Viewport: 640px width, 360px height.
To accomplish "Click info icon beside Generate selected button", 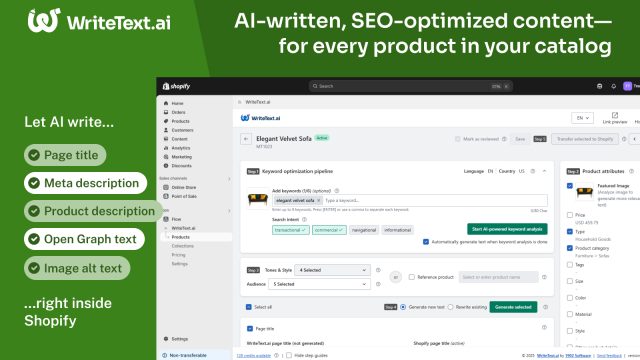I will tap(545, 307).
